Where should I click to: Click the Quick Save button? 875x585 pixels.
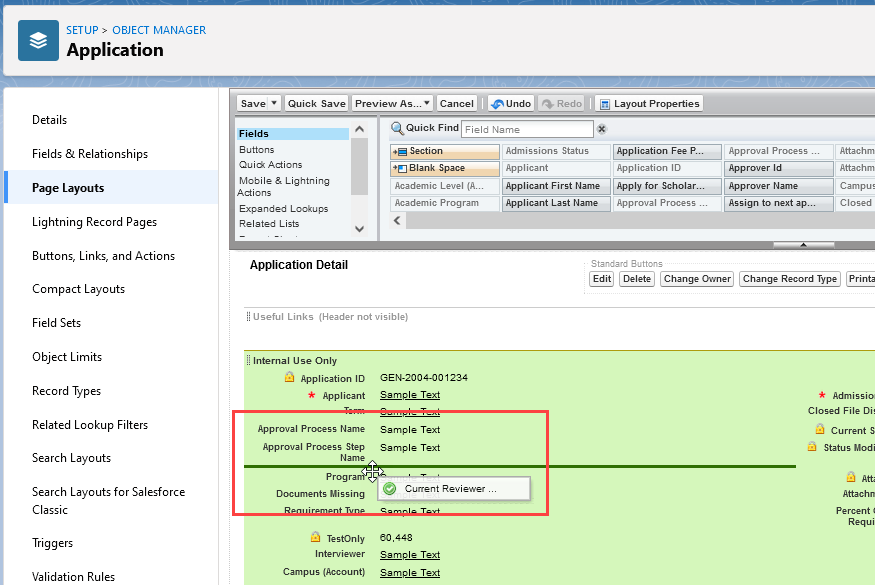[x=316, y=103]
